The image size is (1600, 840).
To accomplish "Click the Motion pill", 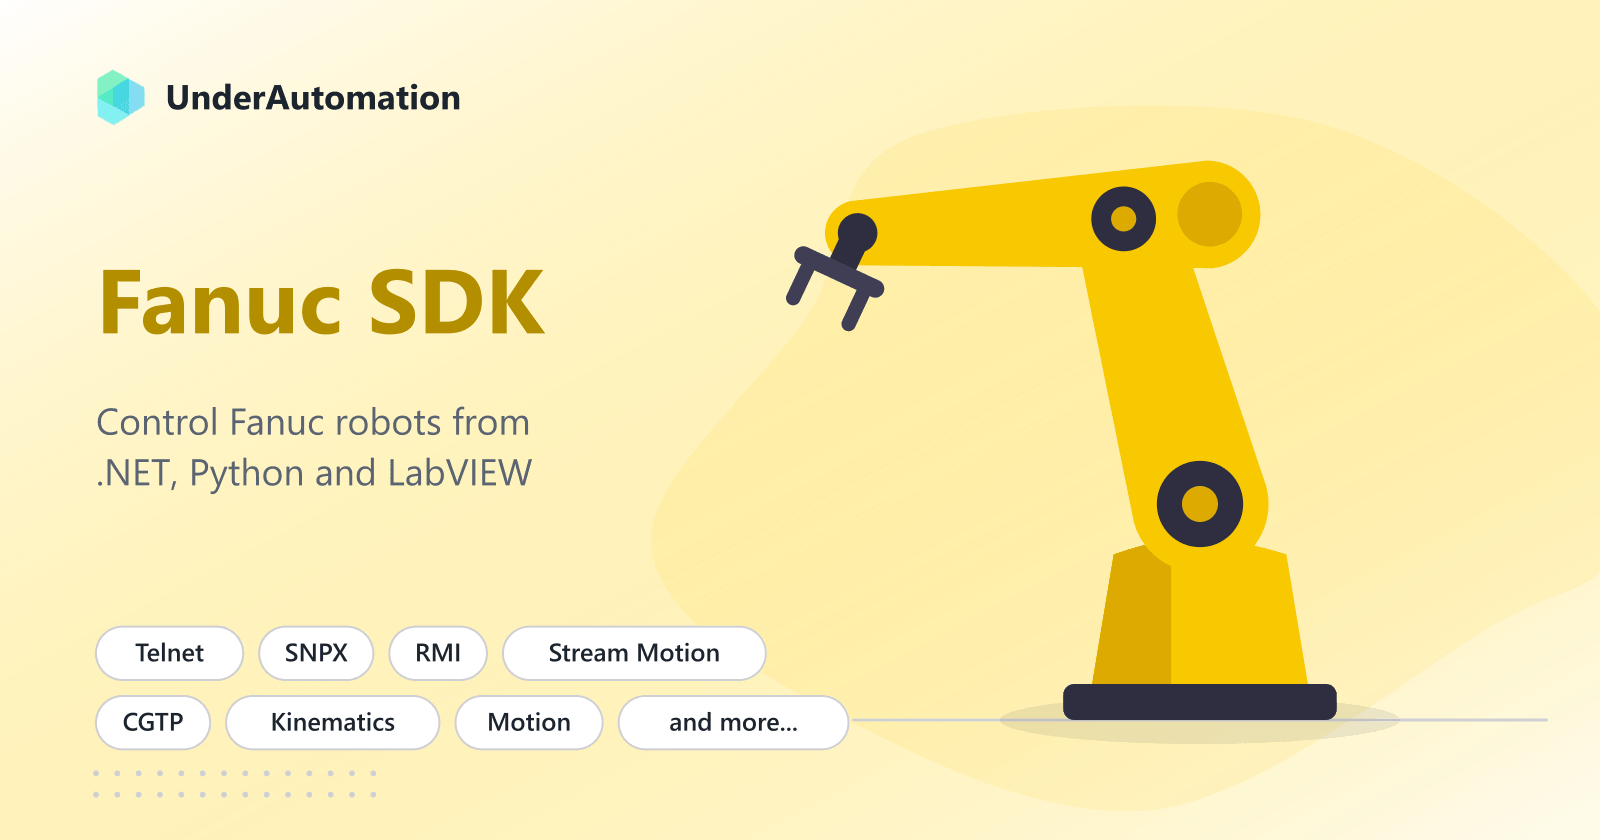I will [x=529, y=722].
